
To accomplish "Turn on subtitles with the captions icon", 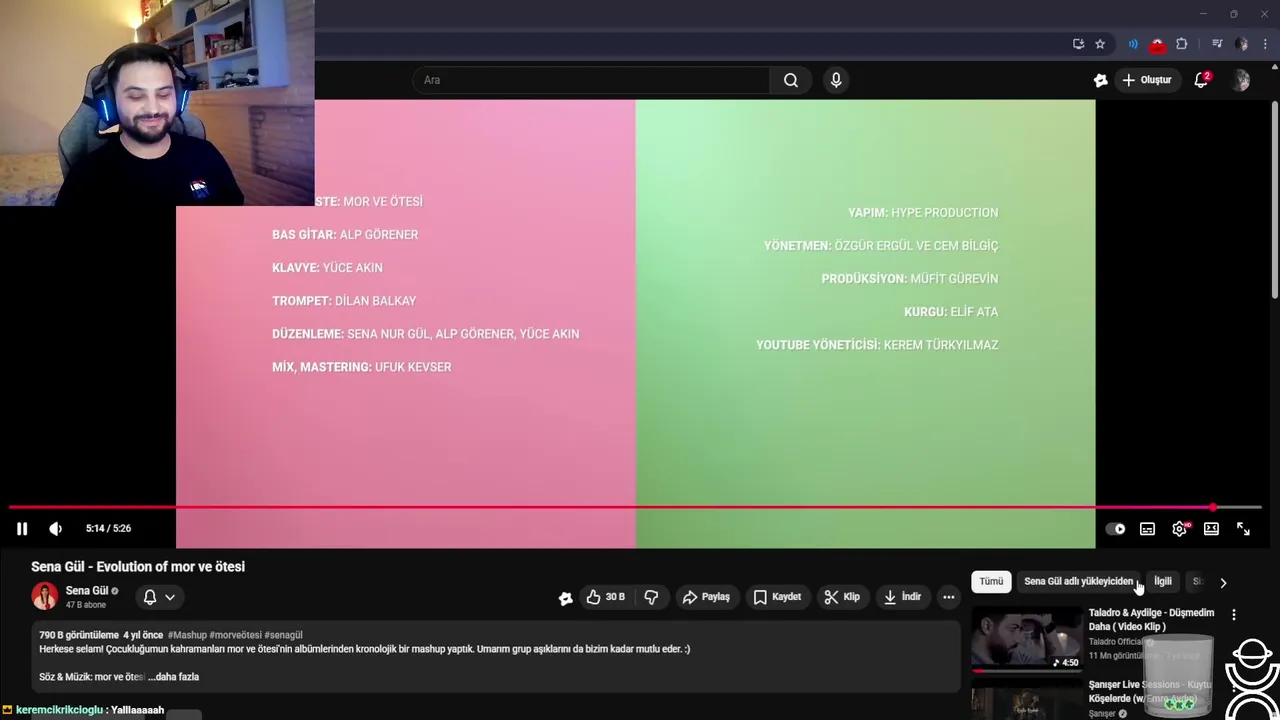I will click(x=1147, y=529).
